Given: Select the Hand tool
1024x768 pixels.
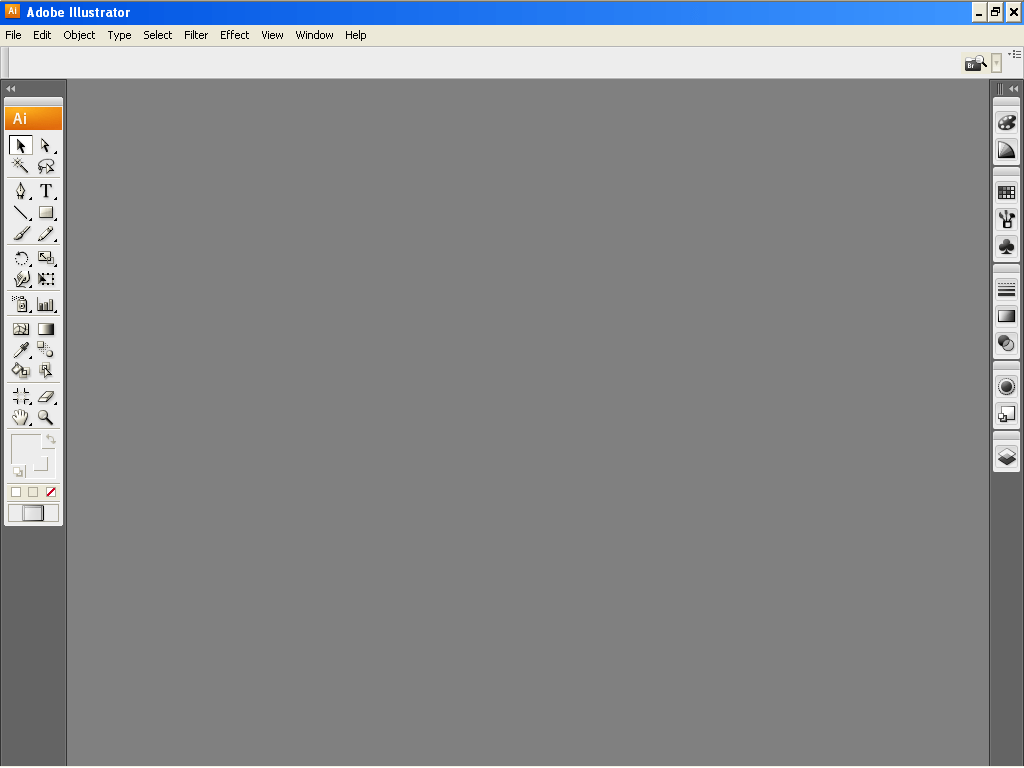Looking at the screenshot, I should (20, 417).
